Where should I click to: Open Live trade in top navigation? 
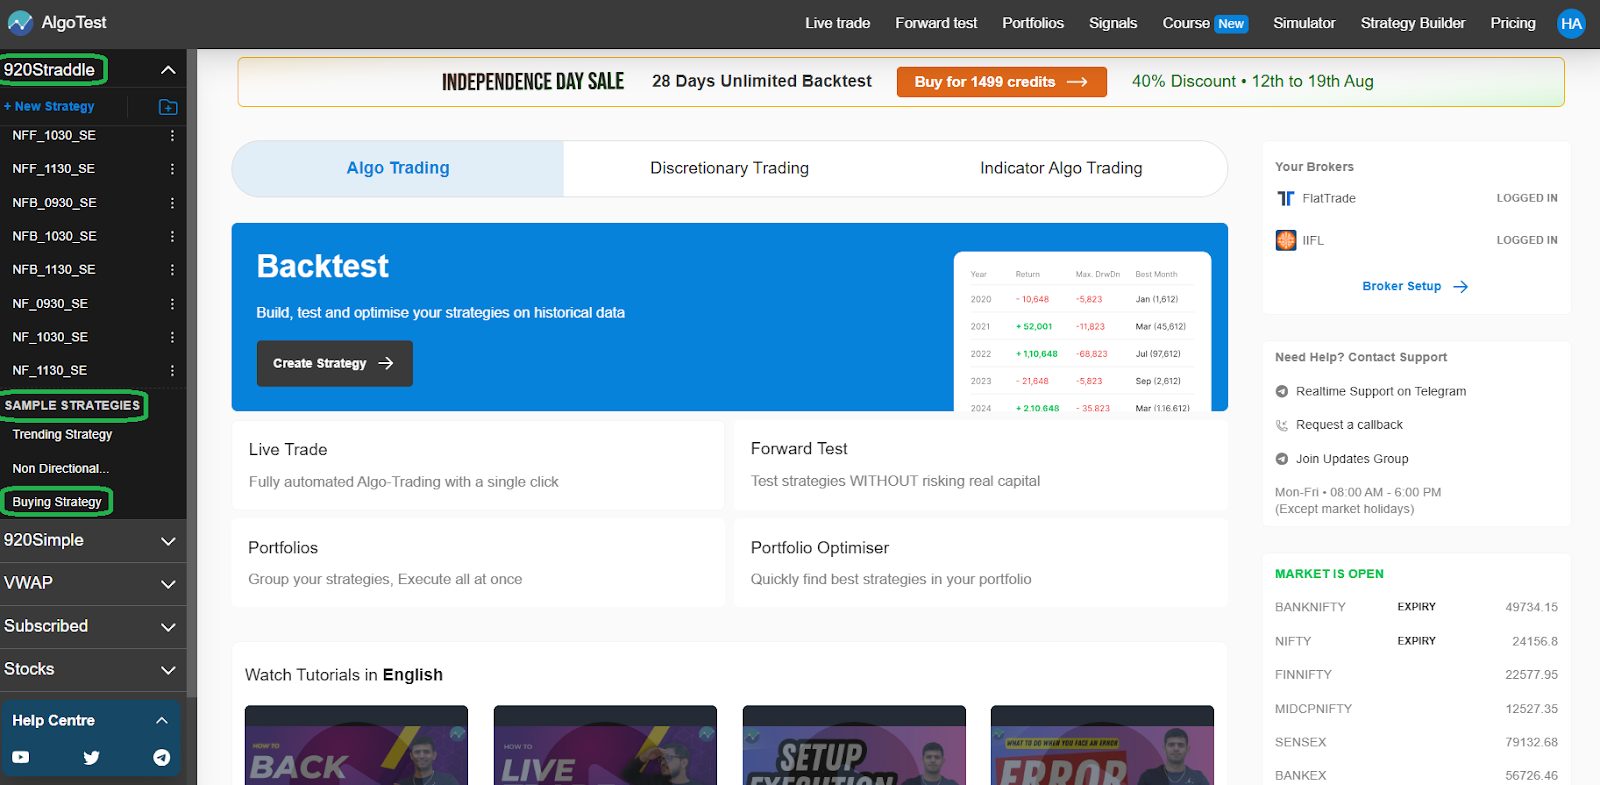(838, 23)
